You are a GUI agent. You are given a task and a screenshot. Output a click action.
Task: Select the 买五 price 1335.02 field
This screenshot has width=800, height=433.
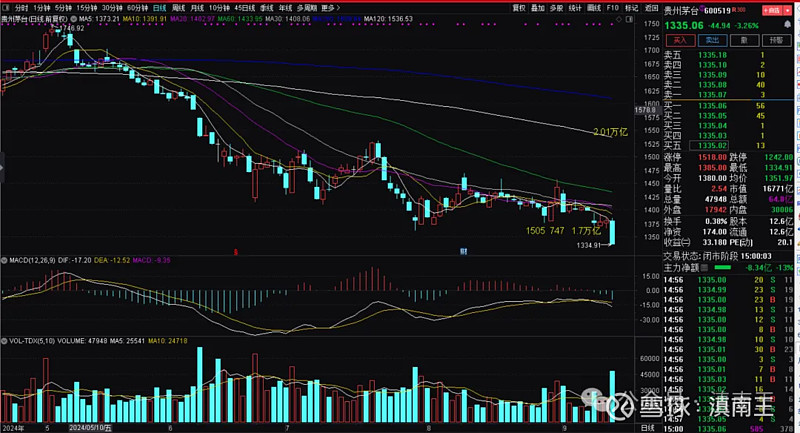coord(709,145)
